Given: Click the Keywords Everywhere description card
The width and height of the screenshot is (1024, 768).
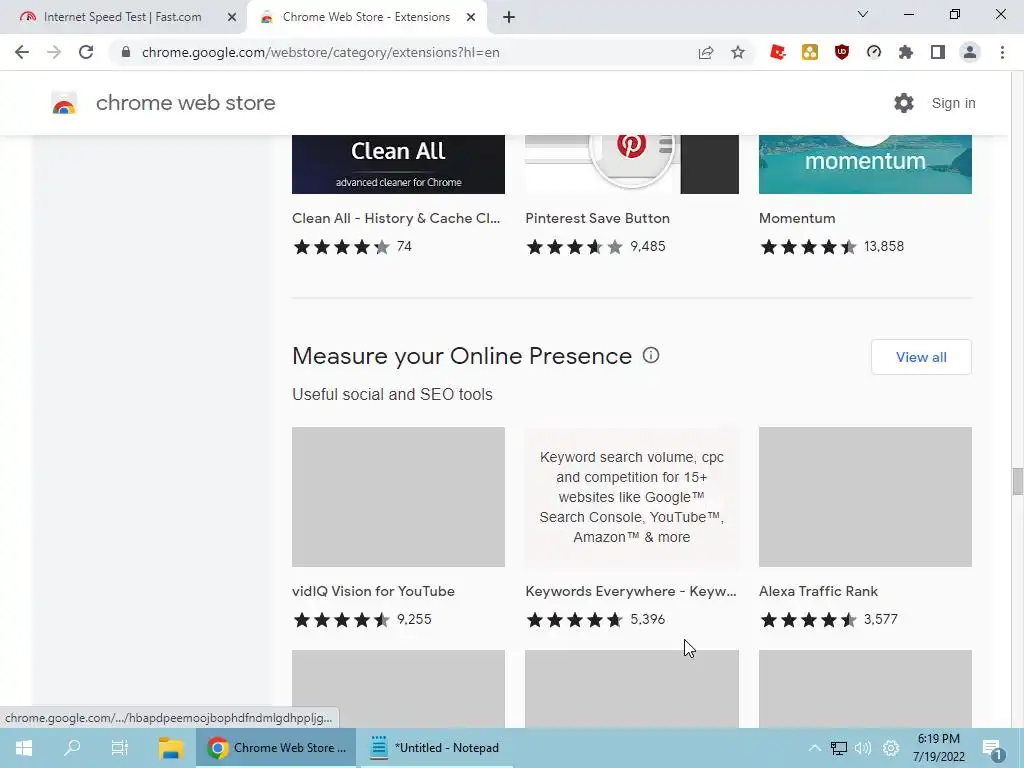Looking at the screenshot, I should tap(632, 497).
